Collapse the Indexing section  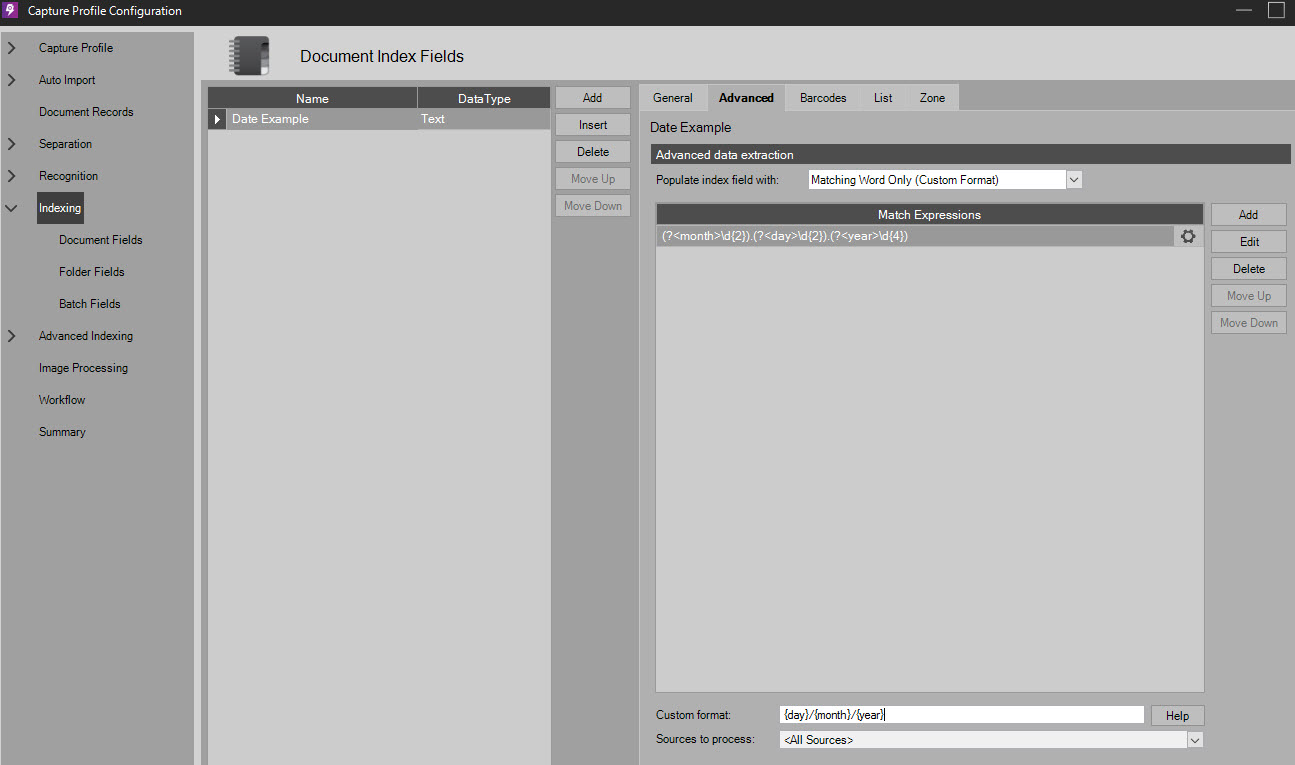click(x=12, y=208)
